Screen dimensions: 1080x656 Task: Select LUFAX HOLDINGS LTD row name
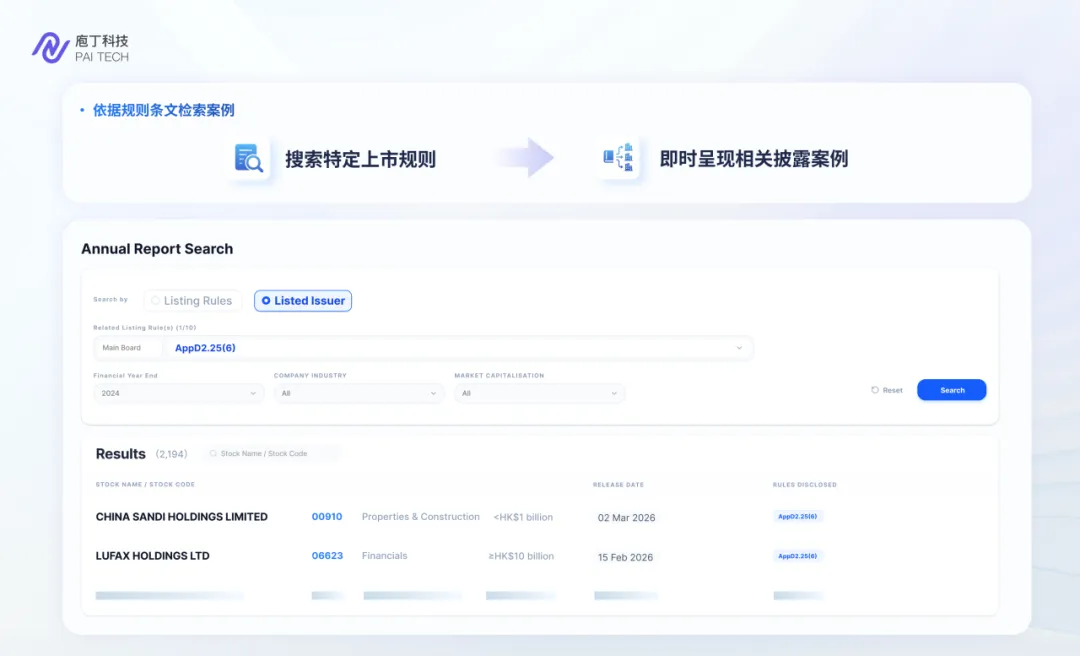coord(153,556)
